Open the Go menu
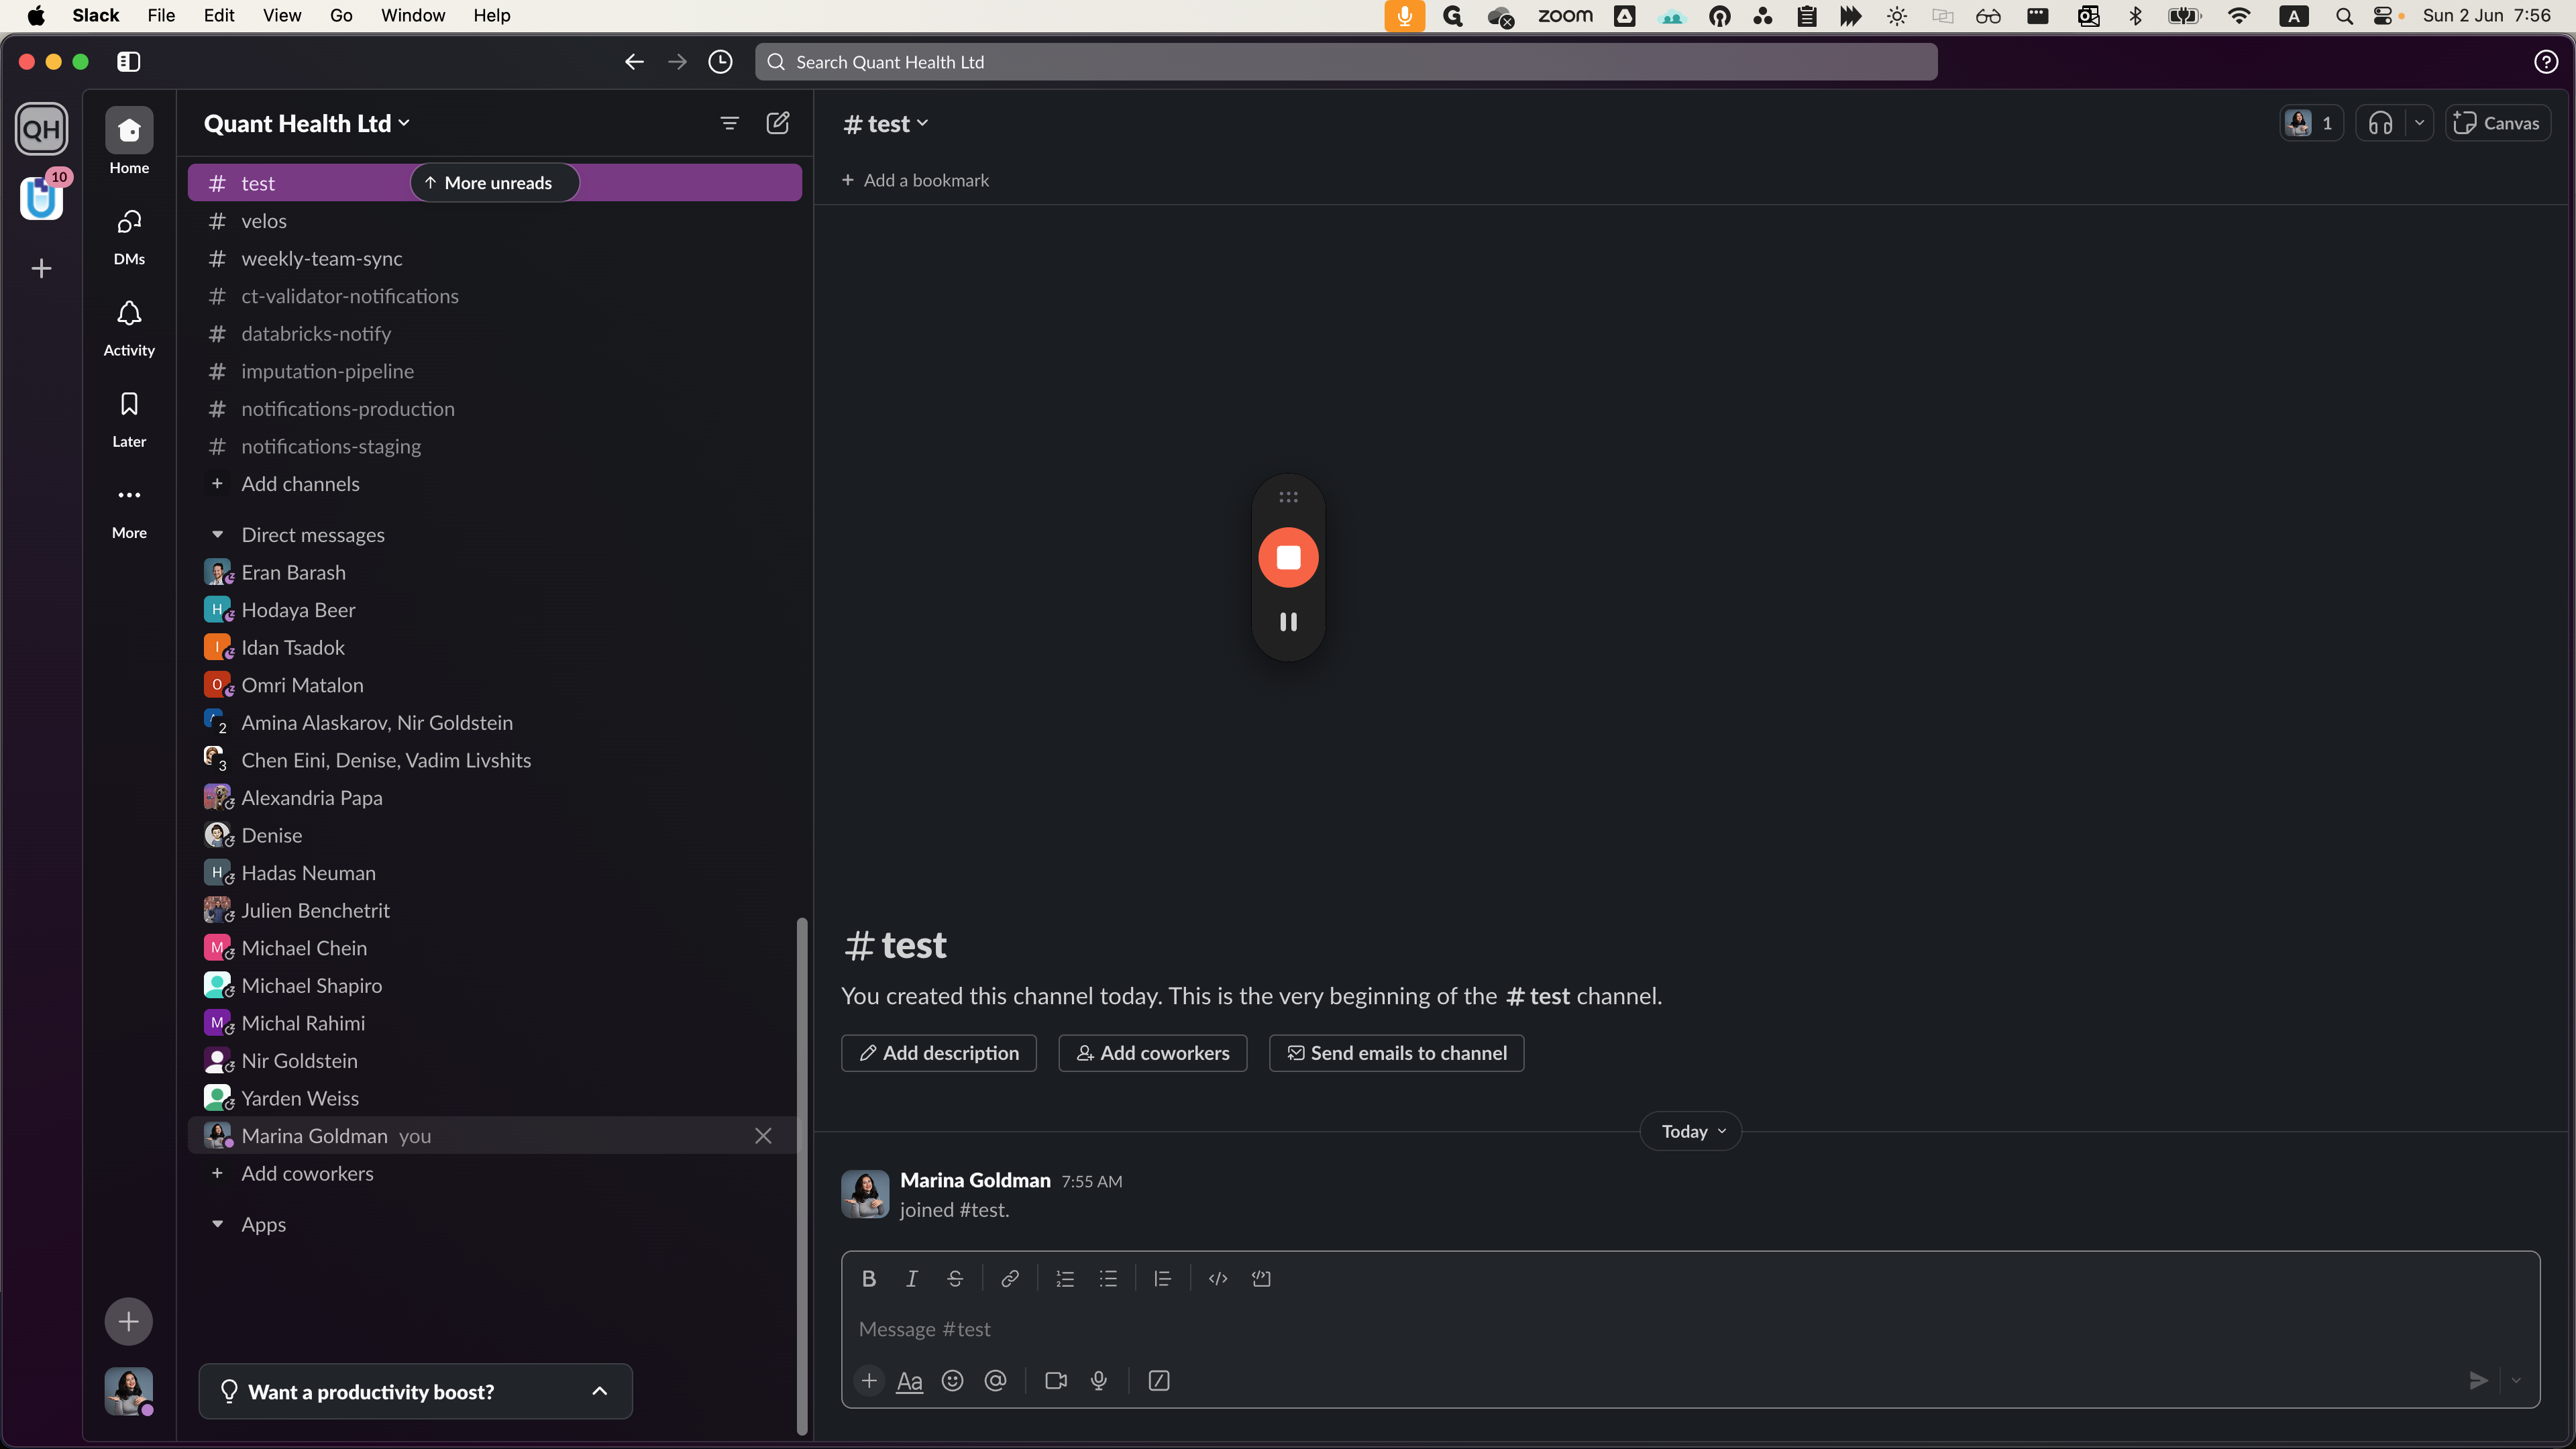The height and width of the screenshot is (1449, 2576). pyautogui.click(x=341, y=15)
